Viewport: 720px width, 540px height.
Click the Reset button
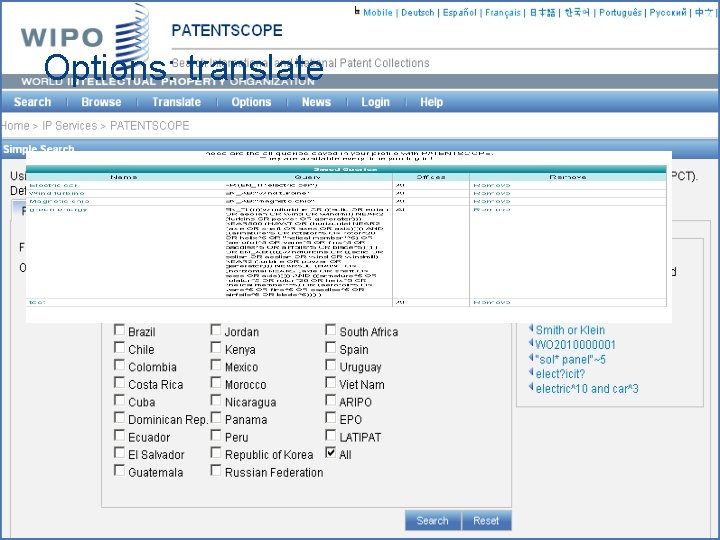(486, 521)
